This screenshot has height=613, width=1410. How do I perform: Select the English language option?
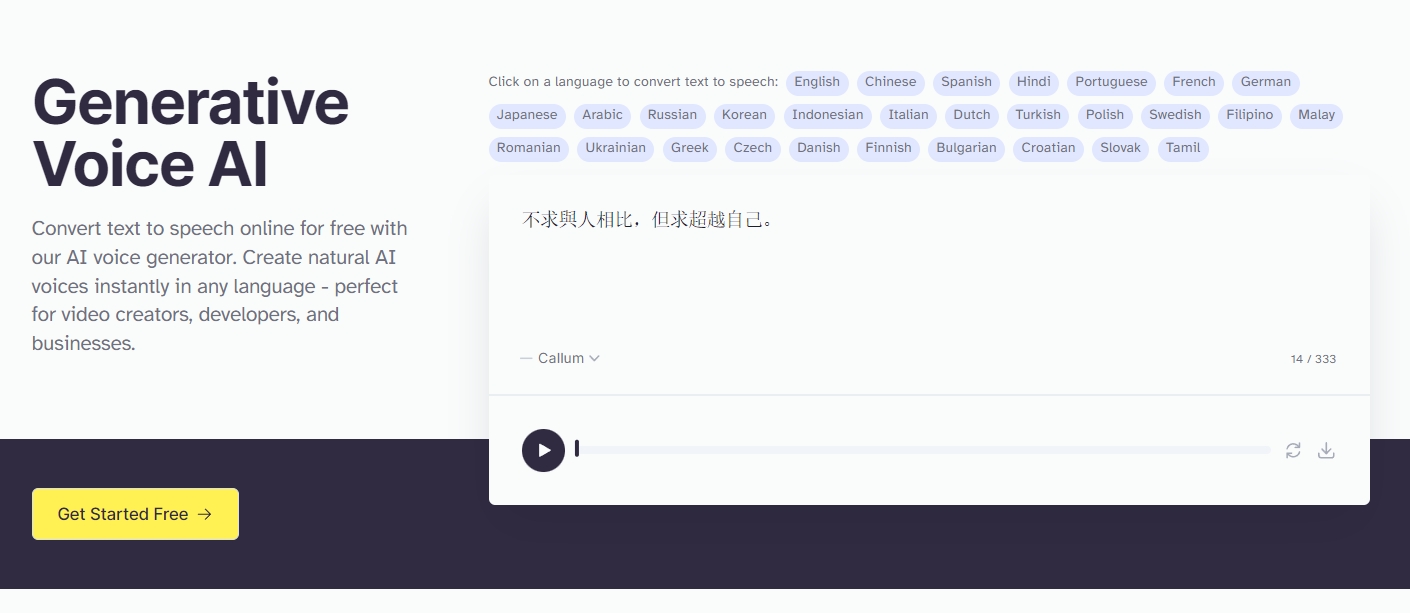[816, 83]
